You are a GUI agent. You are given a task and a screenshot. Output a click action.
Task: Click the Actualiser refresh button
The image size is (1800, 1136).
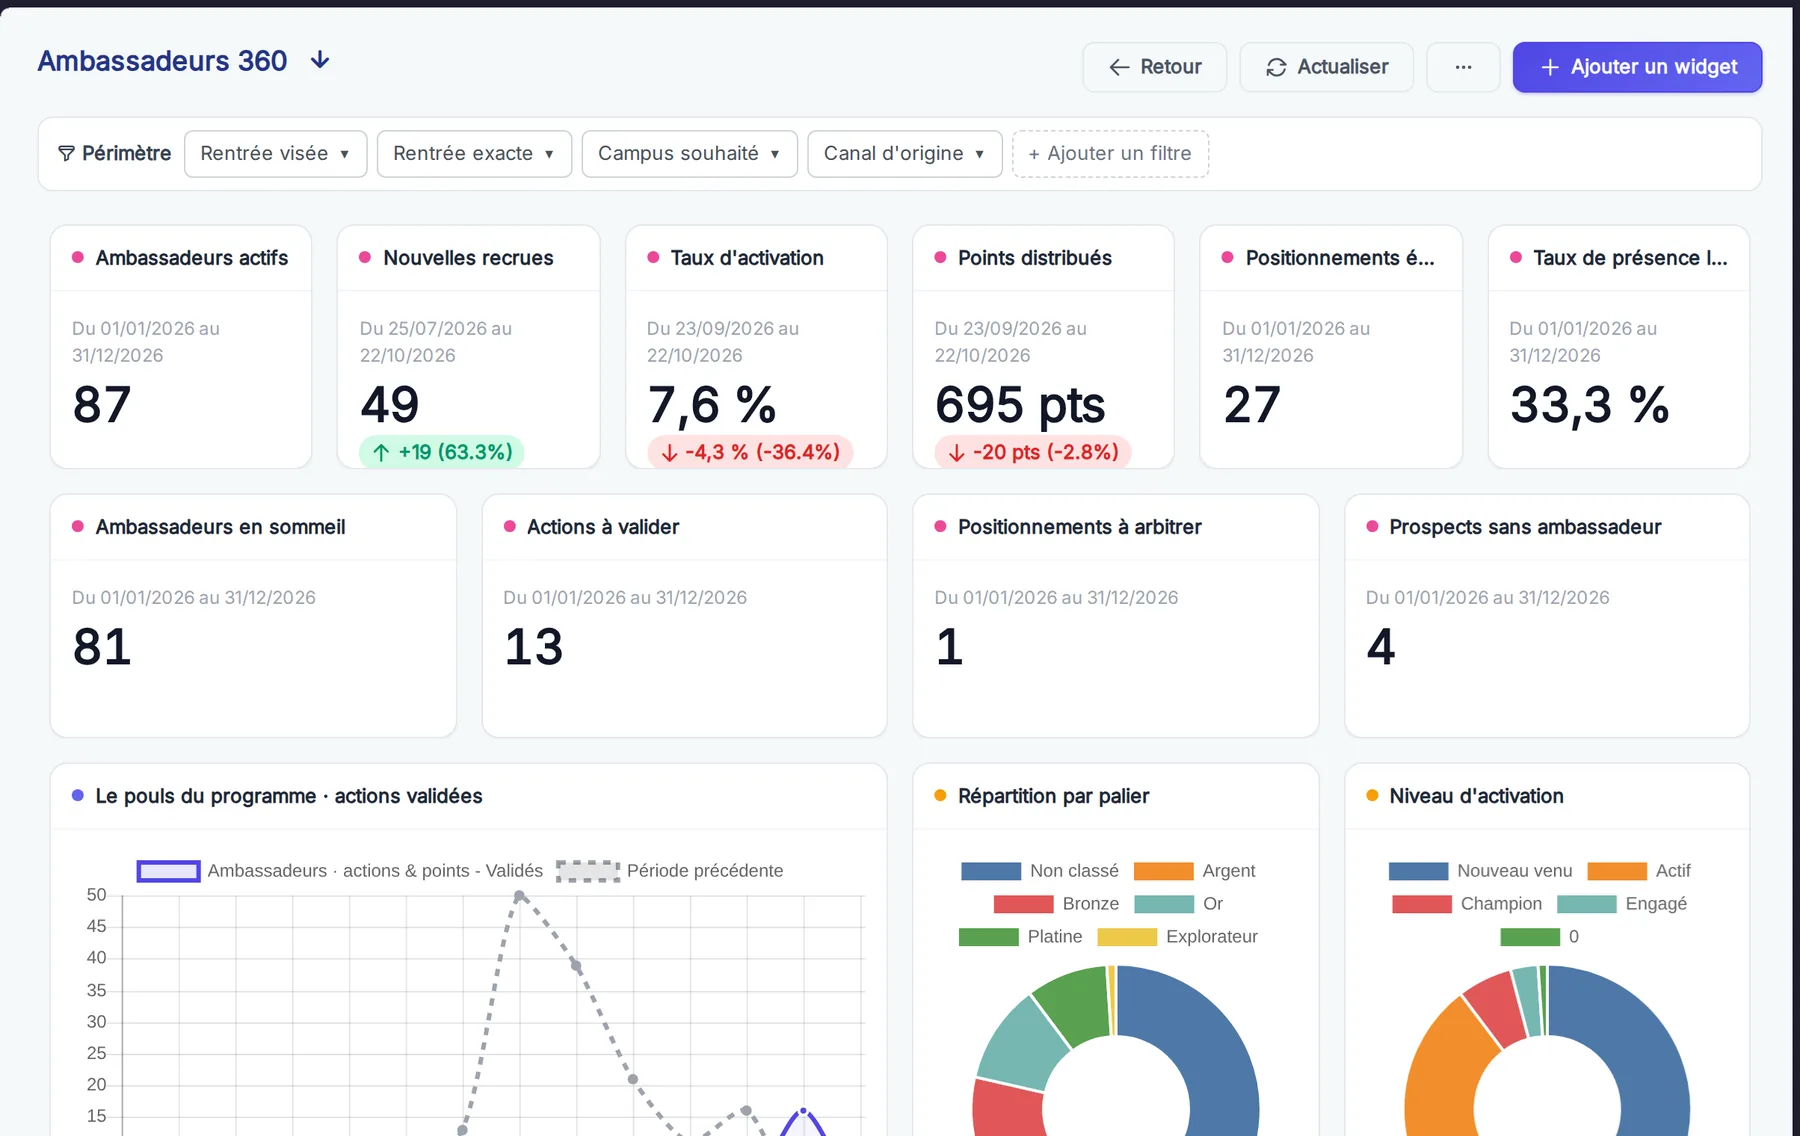coord(1327,67)
